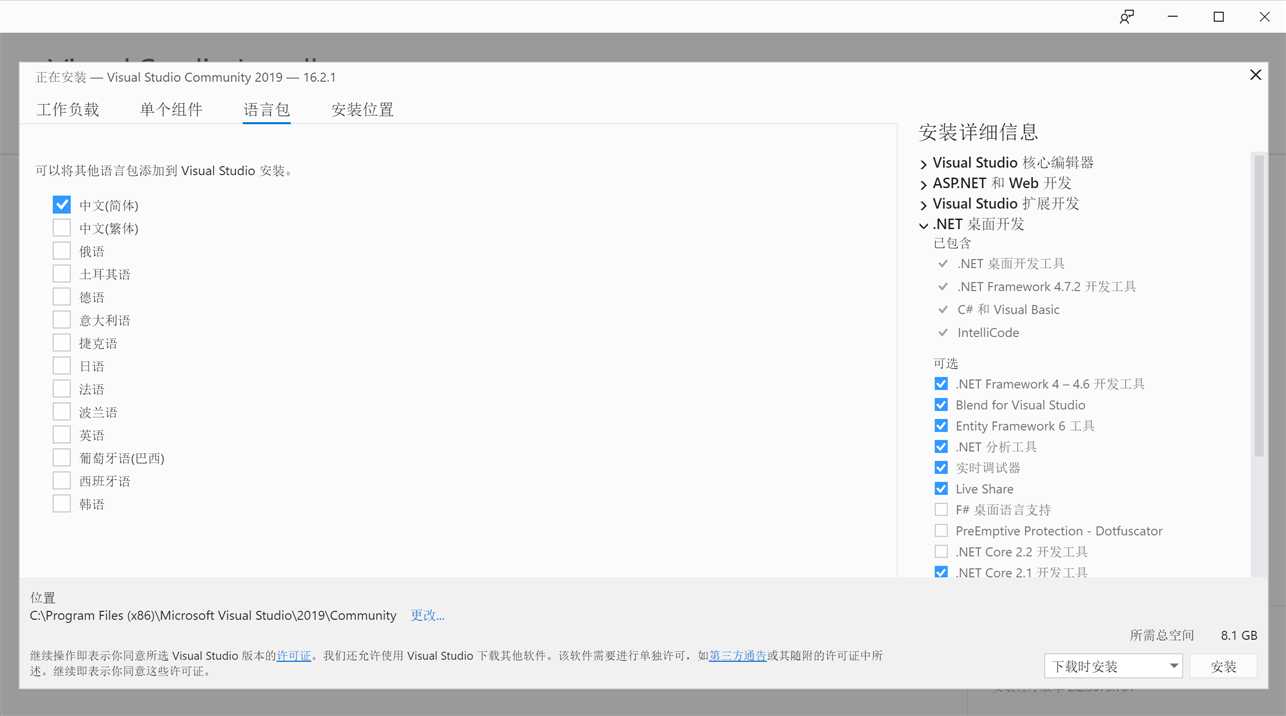Uncheck Blend for Visual Studio

click(941, 404)
